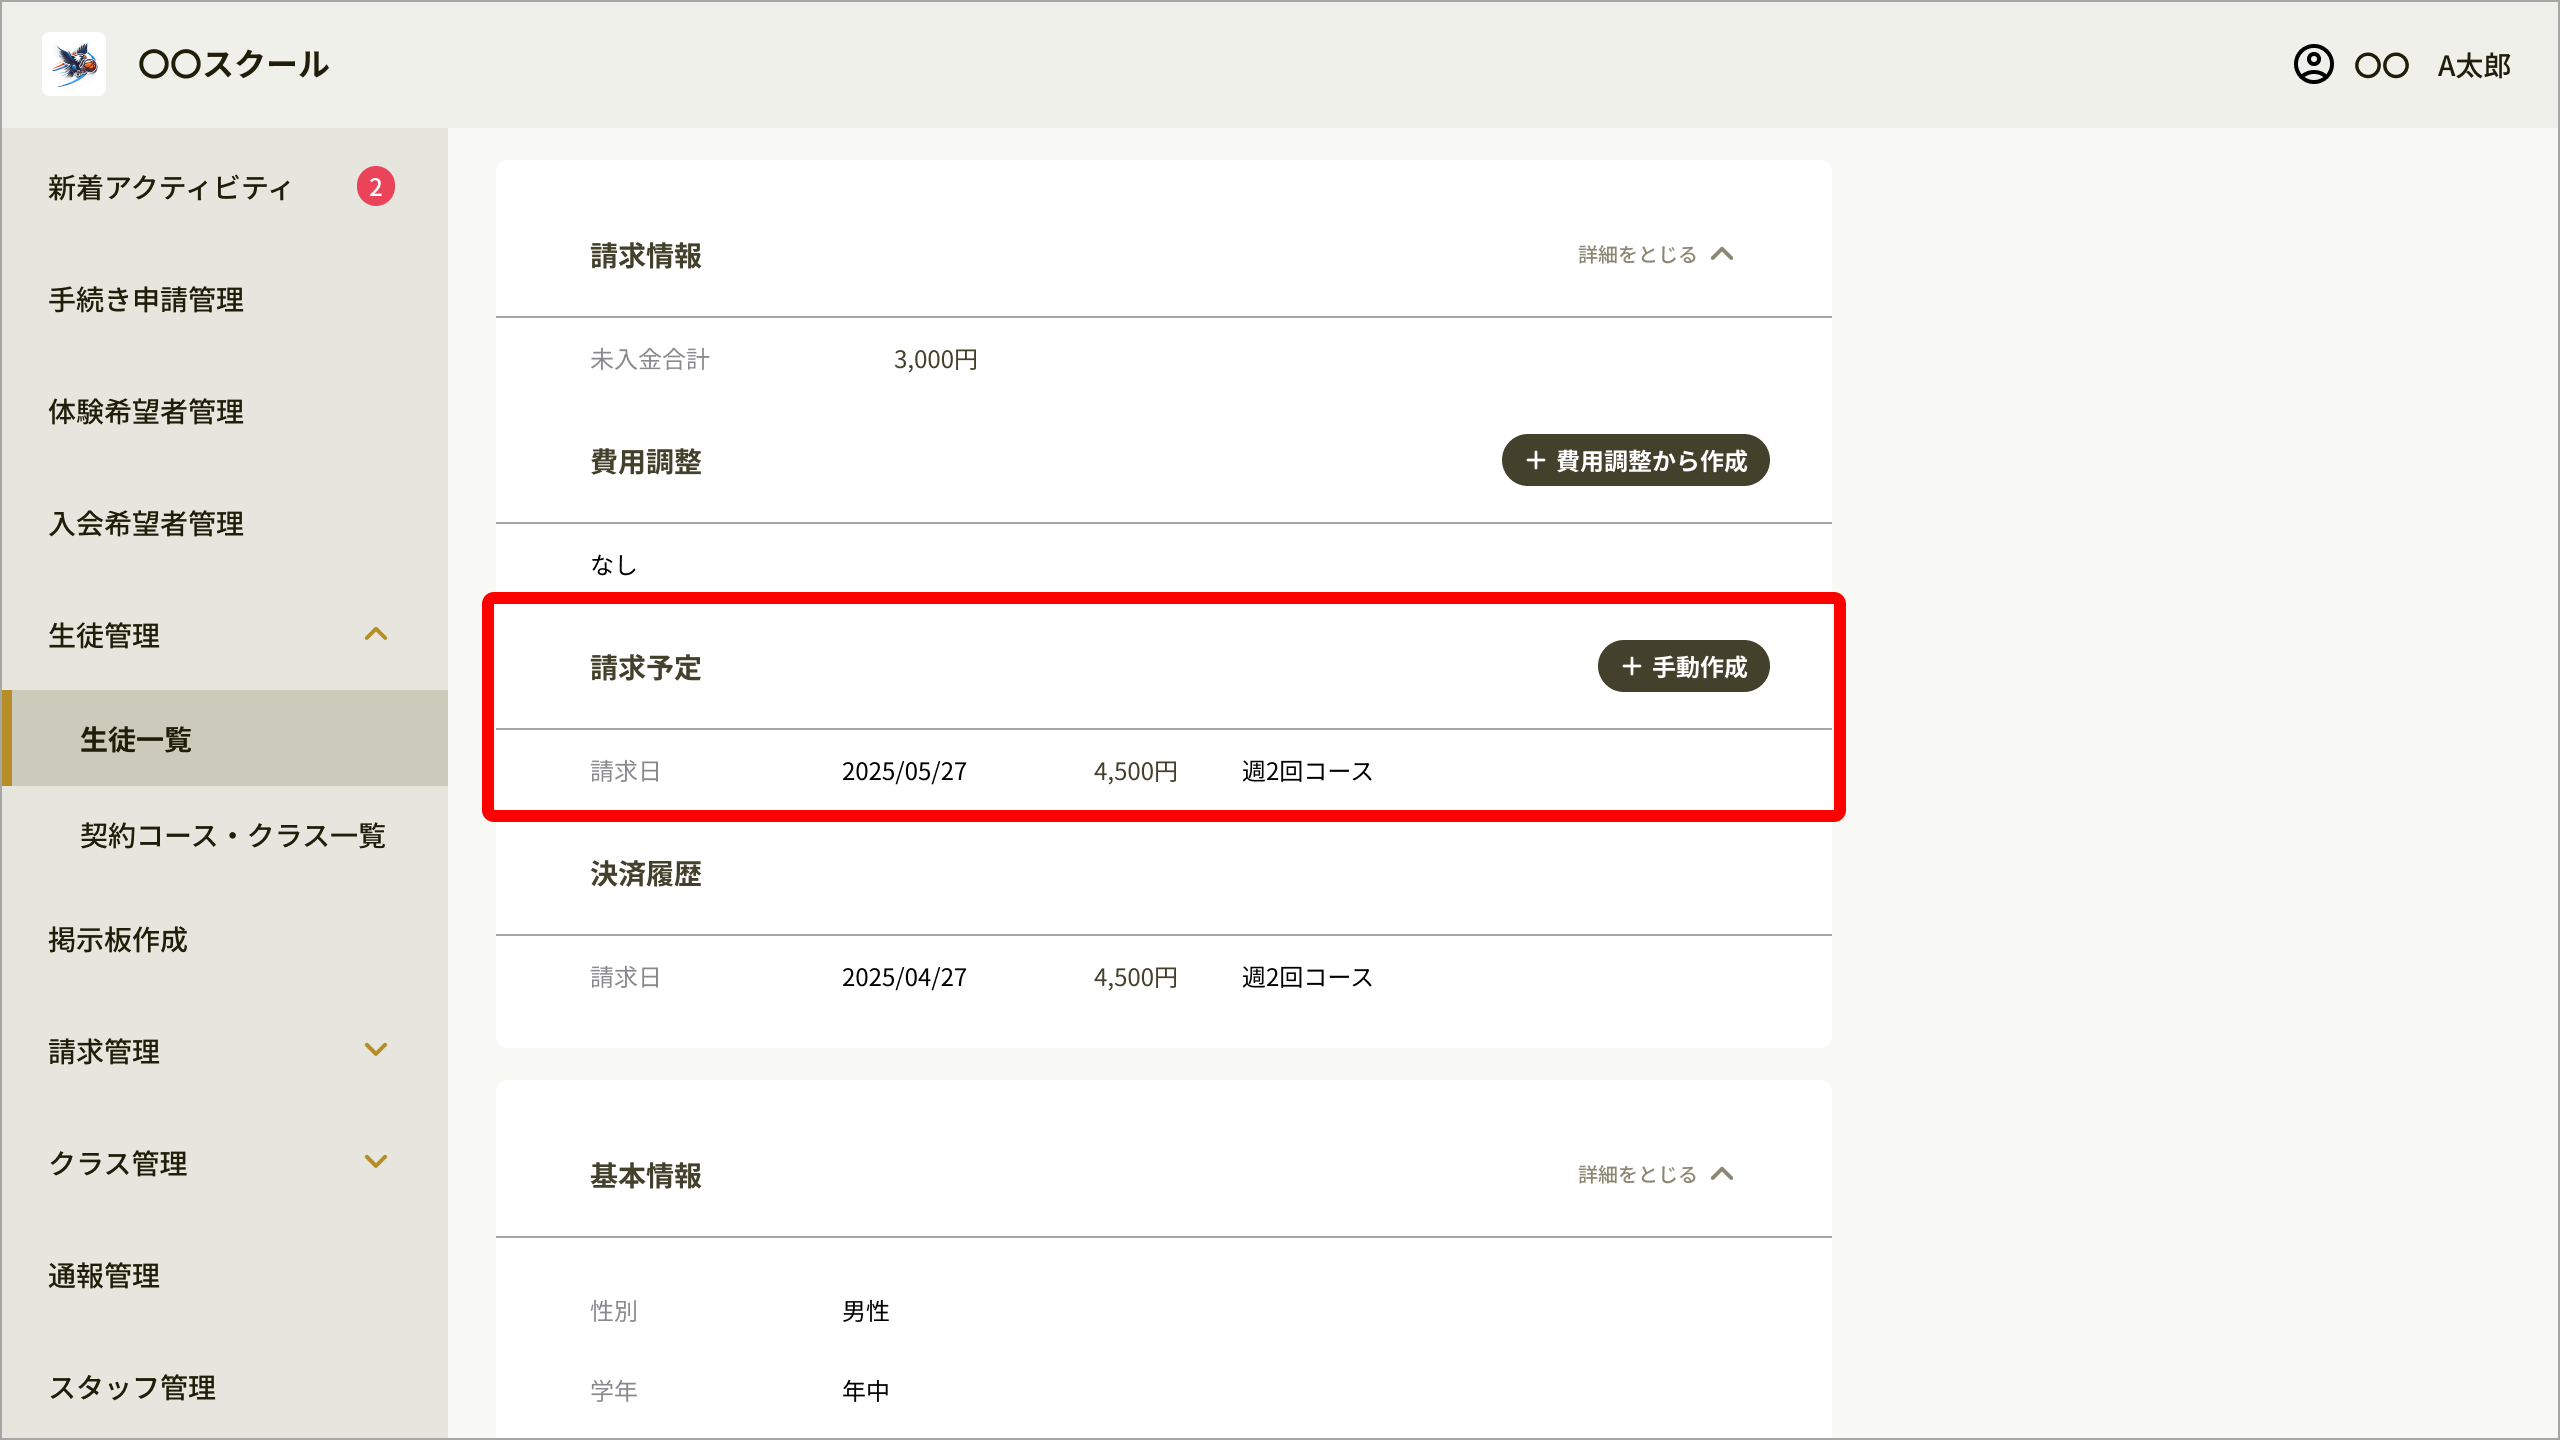
Task: Click the A太郎 user name
Action: (2474, 66)
